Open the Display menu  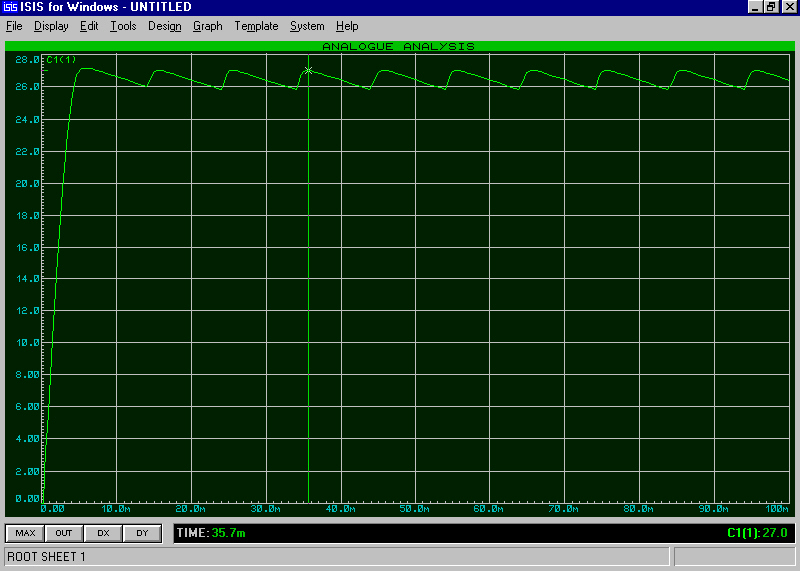tap(51, 26)
